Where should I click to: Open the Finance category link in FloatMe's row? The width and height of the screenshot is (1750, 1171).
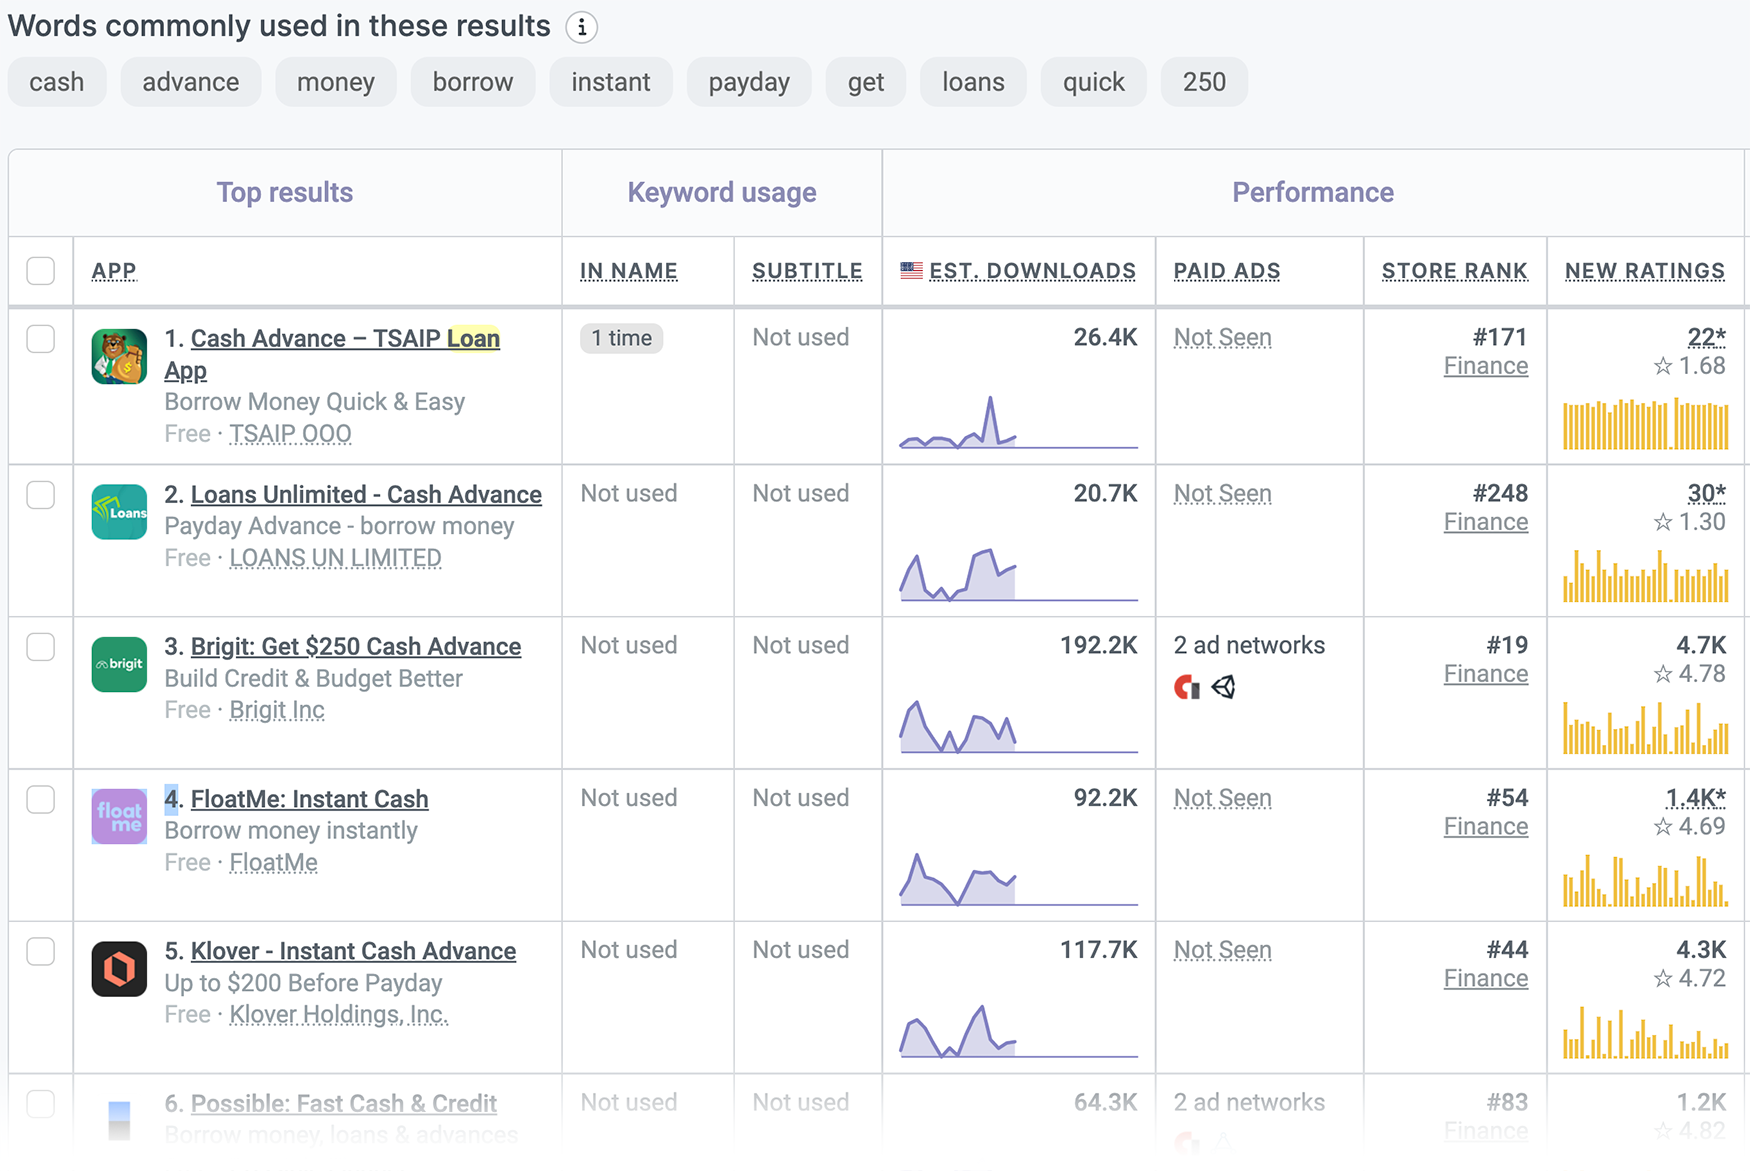1486,826
